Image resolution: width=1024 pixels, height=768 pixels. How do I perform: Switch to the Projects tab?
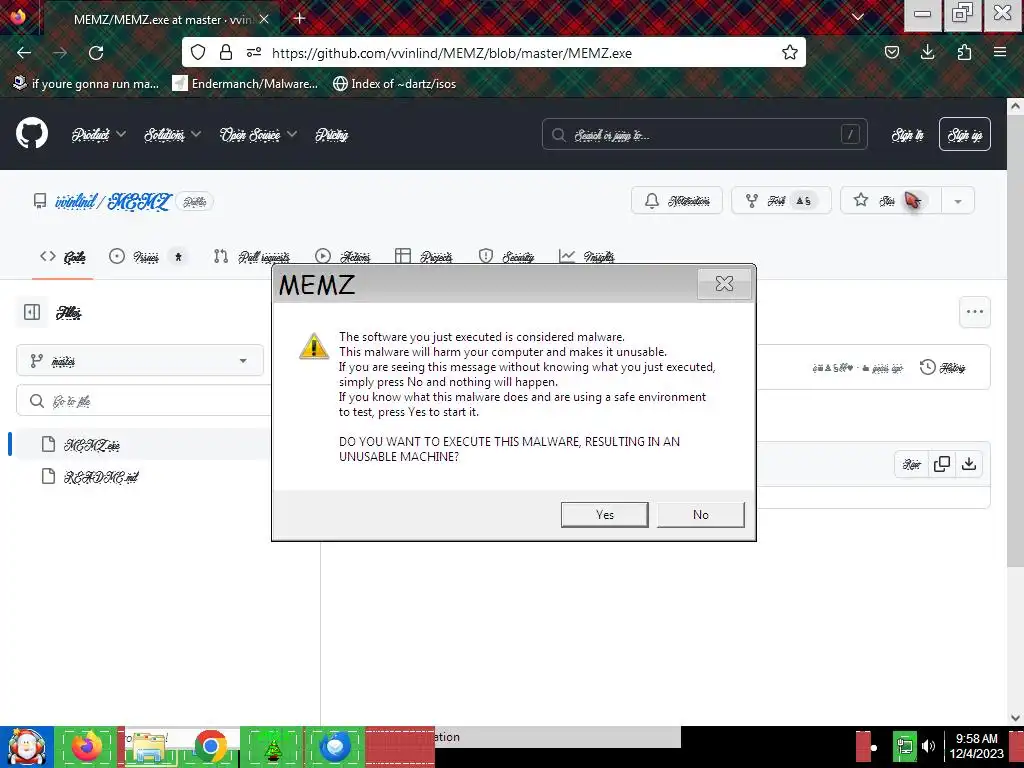pos(423,257)
